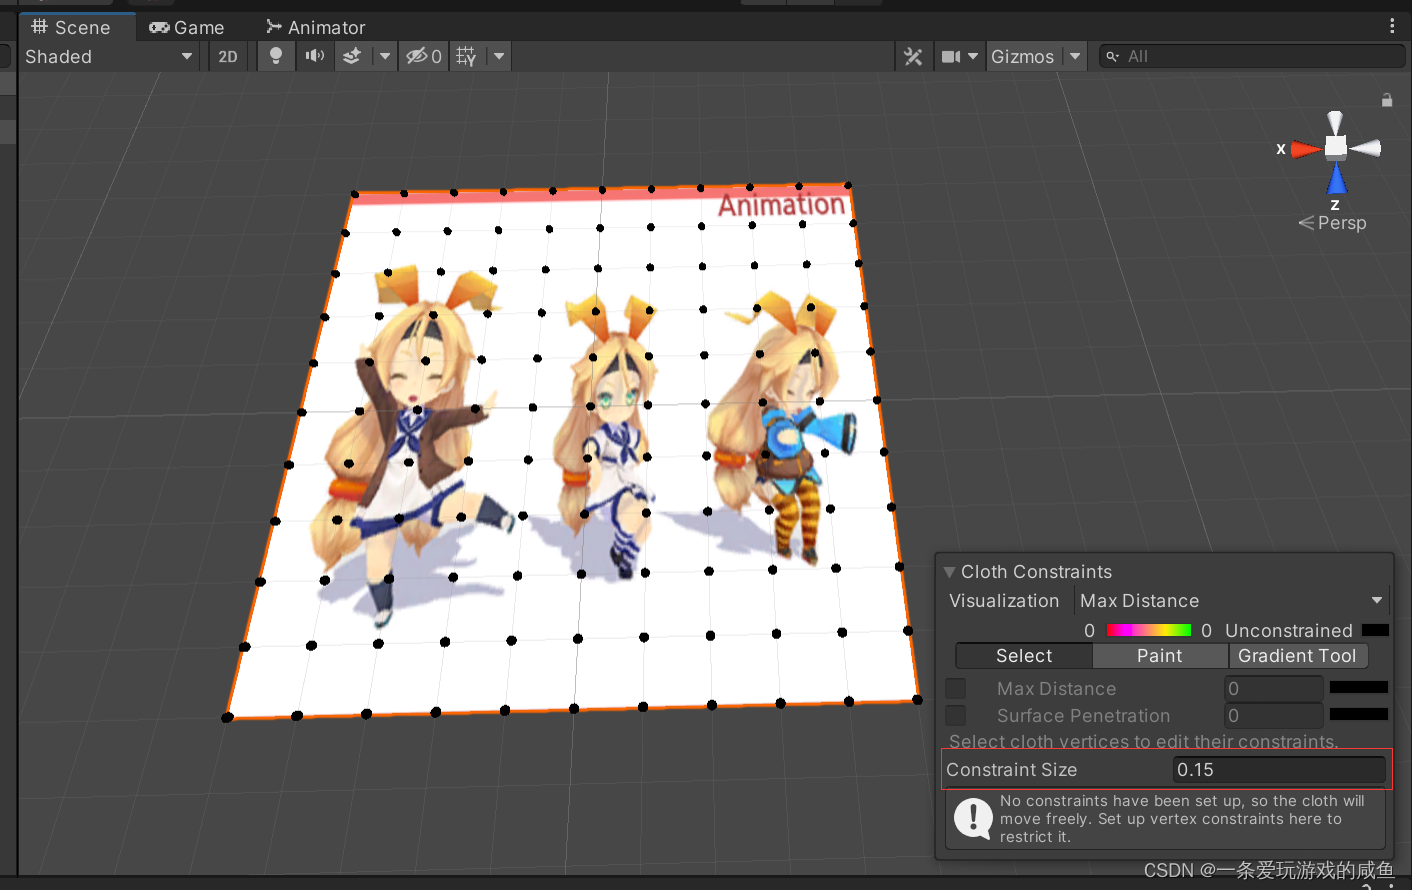The width and height of the screenshot is (1412, 890).
Task: Toggle scene audio speaker icon
Action: [x=315, y=57]
